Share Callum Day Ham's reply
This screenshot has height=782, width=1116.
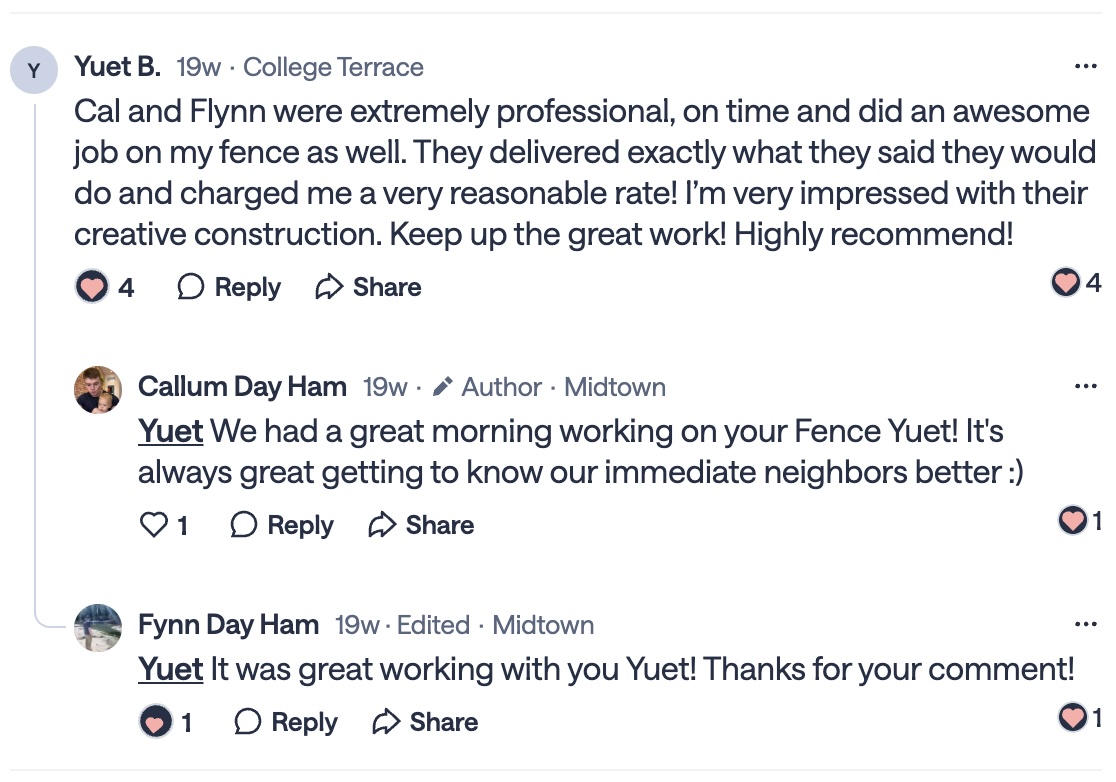421,525
